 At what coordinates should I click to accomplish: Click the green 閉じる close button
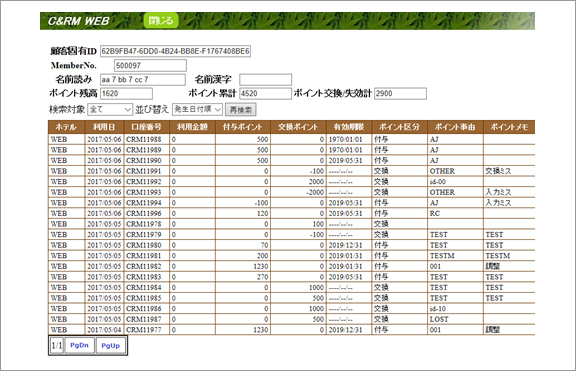[x=161, y=21]
